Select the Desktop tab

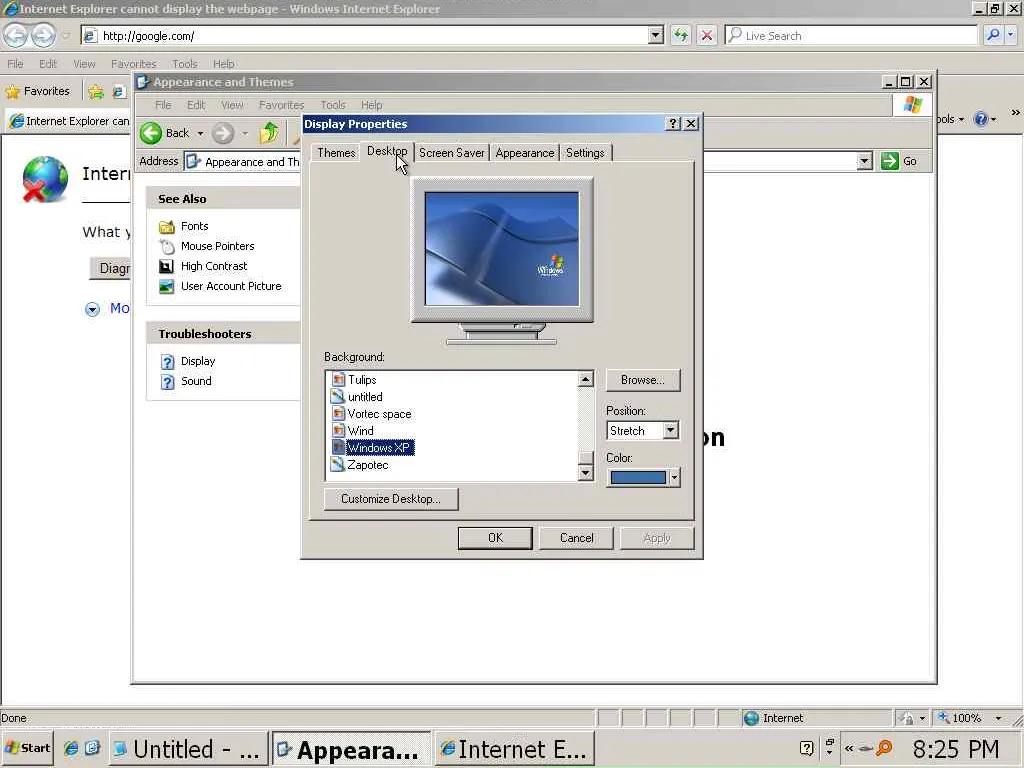[387, 151]
